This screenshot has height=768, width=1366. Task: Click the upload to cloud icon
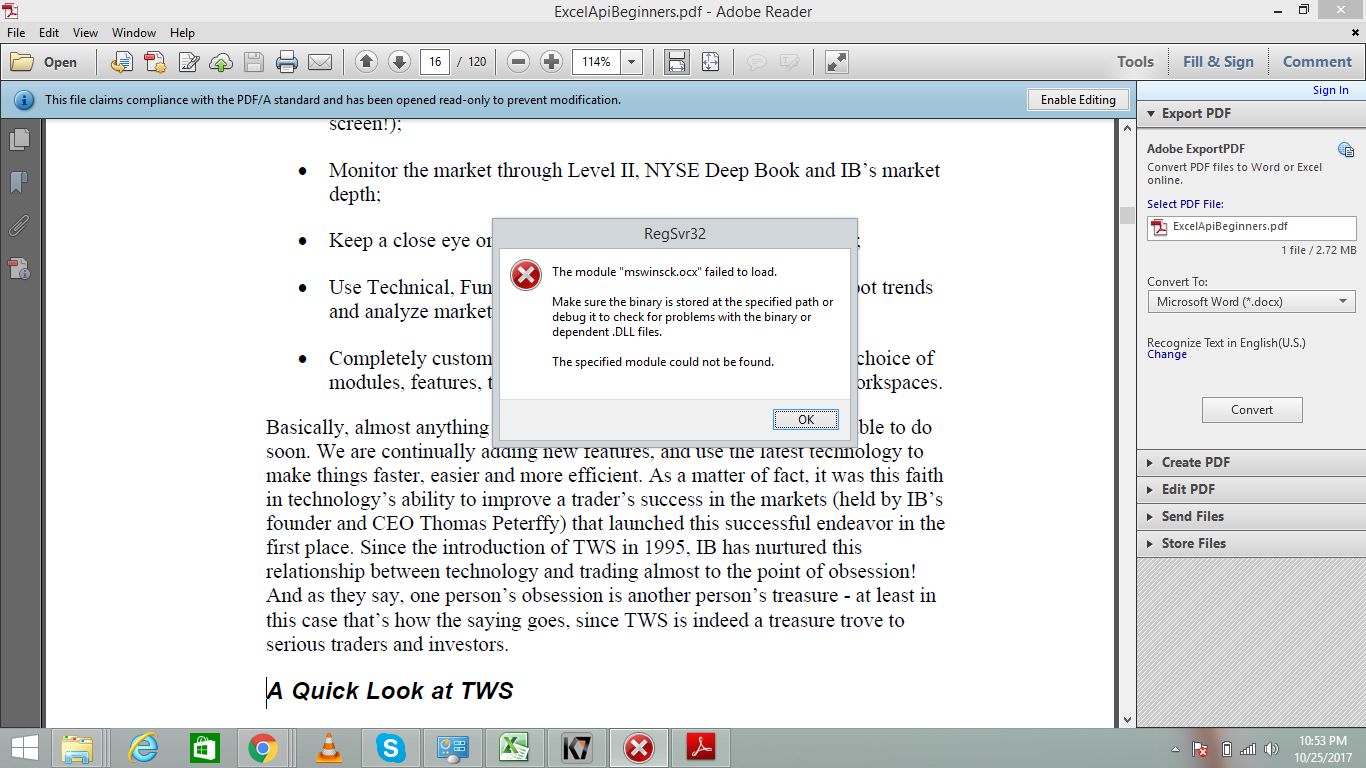221,62
